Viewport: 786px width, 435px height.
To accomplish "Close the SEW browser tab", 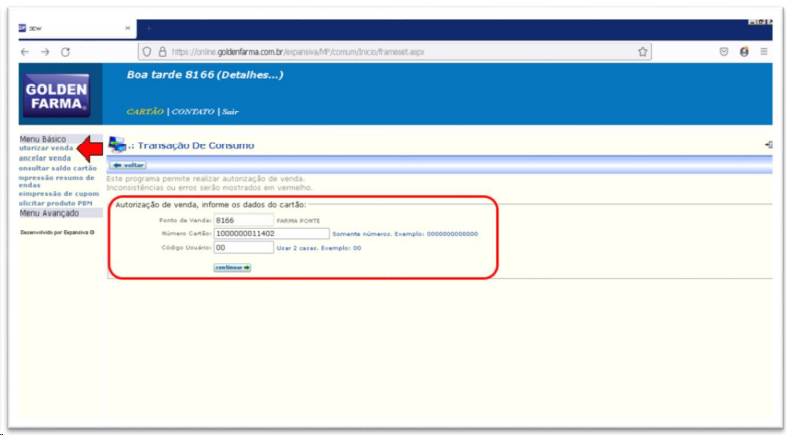I will pos(128,29).
